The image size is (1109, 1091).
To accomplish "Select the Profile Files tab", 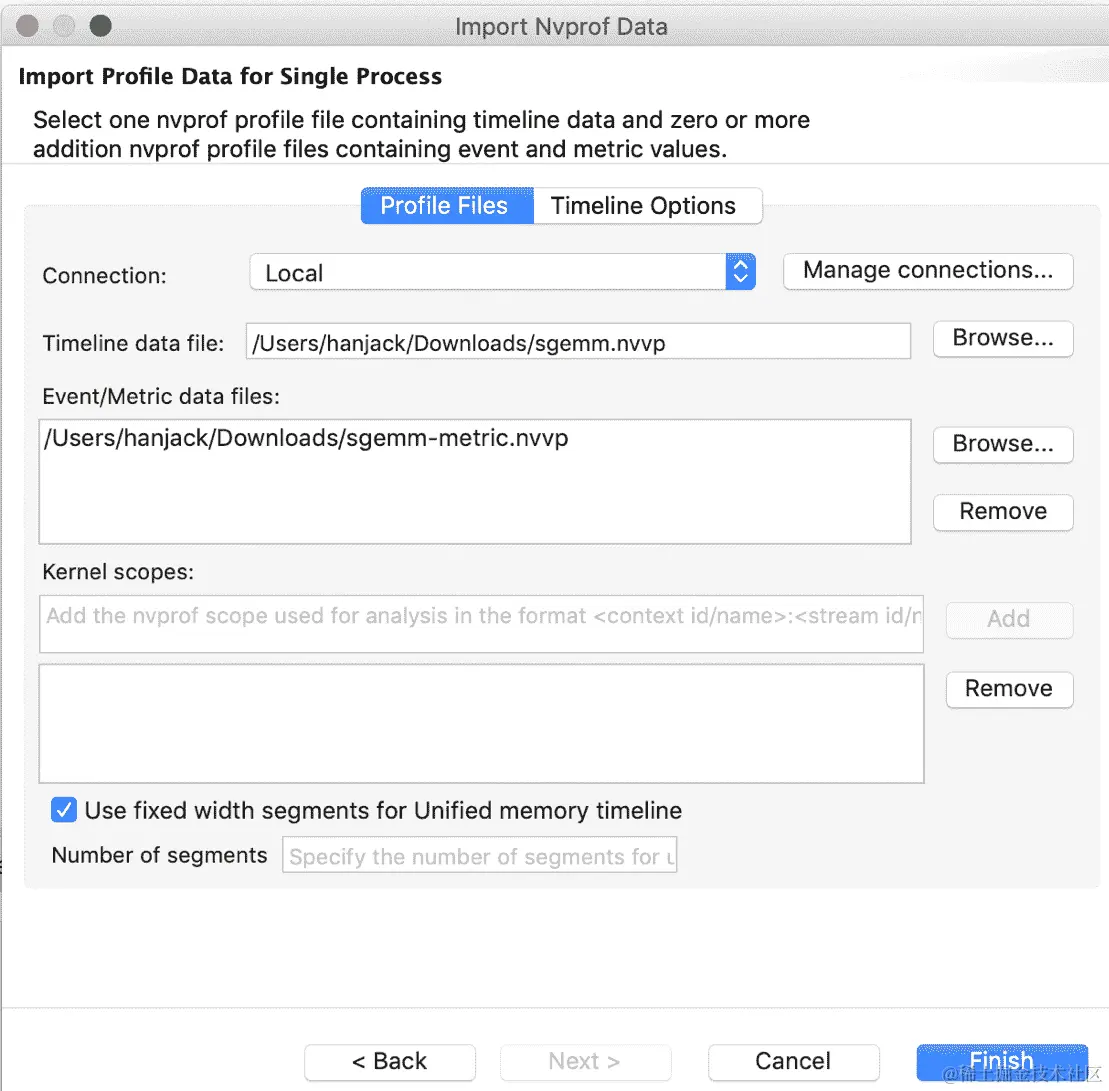I will point(445,206).
